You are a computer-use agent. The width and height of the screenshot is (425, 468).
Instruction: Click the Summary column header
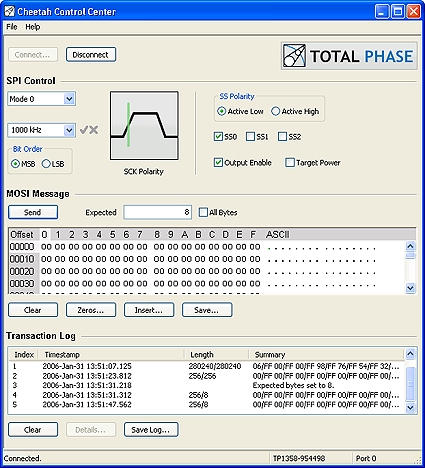(x=327, y=354)
